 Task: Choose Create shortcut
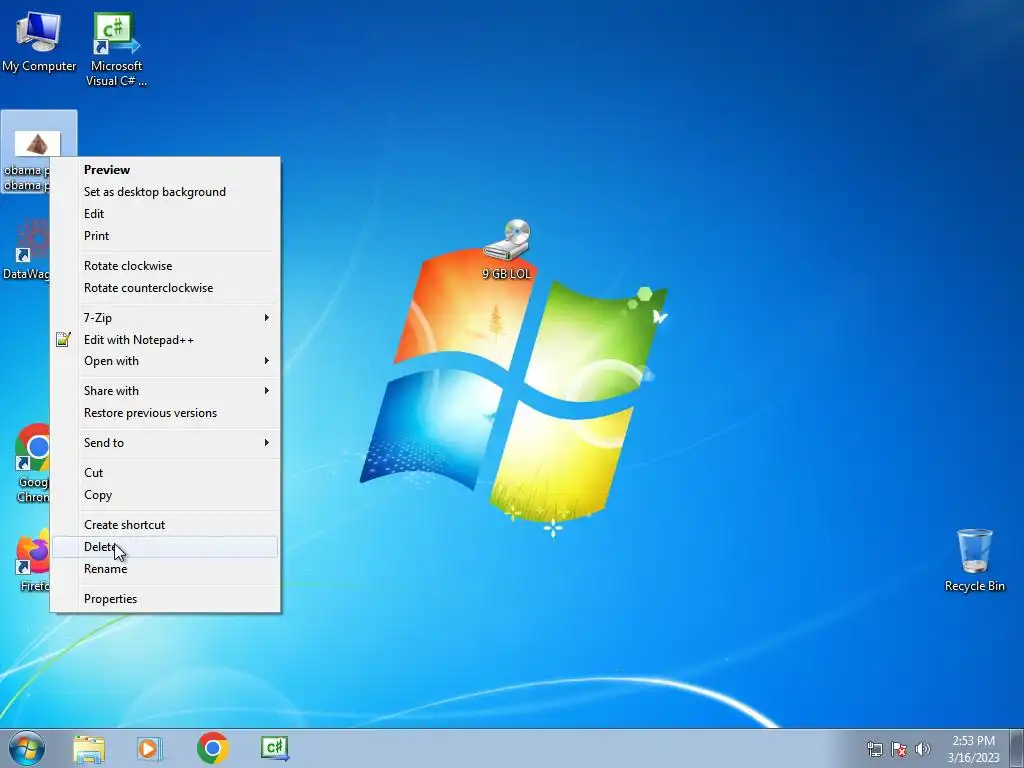click(165, 525)
